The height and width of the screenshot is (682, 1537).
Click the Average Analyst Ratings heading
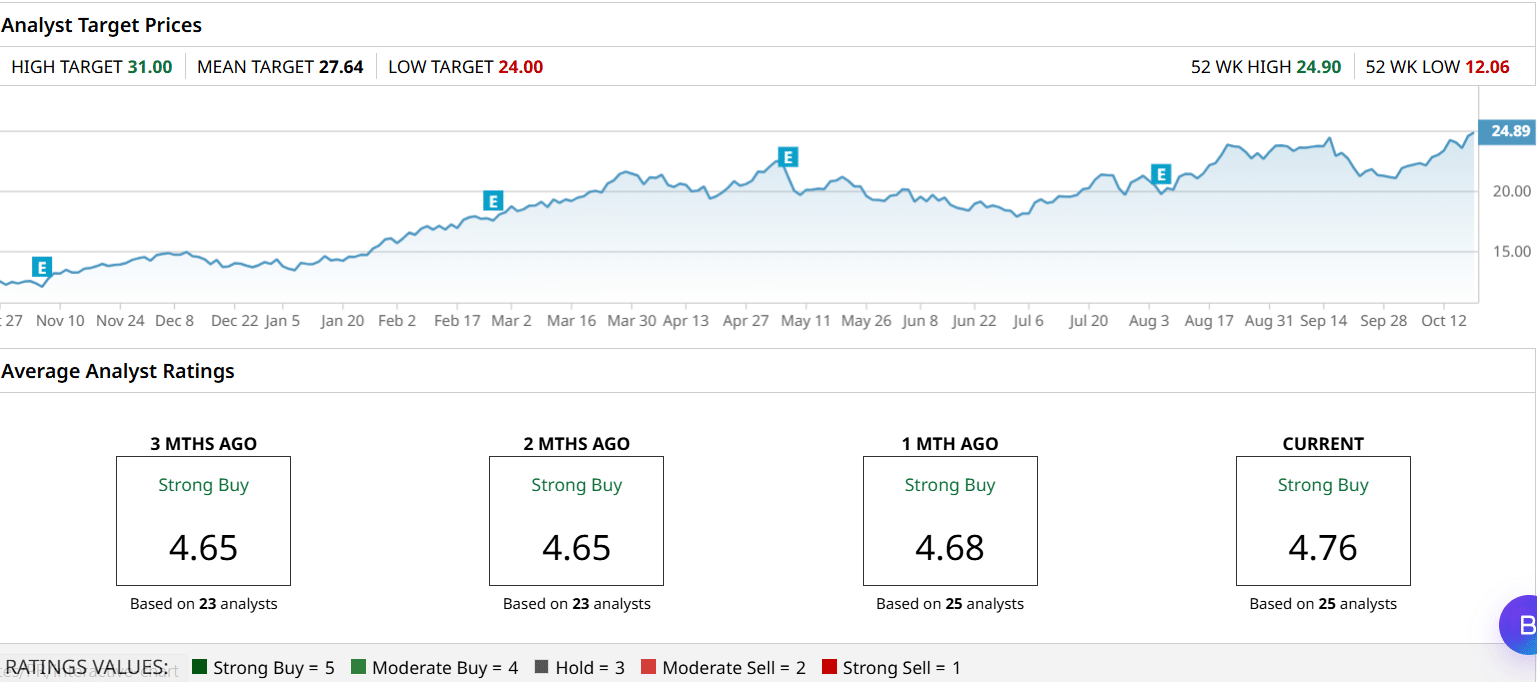click(118, 371)
